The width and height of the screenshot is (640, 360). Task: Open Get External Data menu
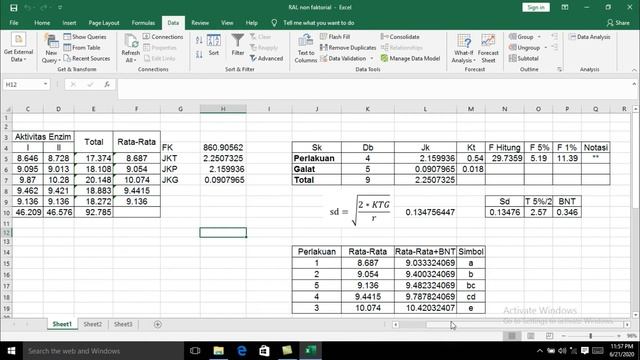tap(18, 48)
